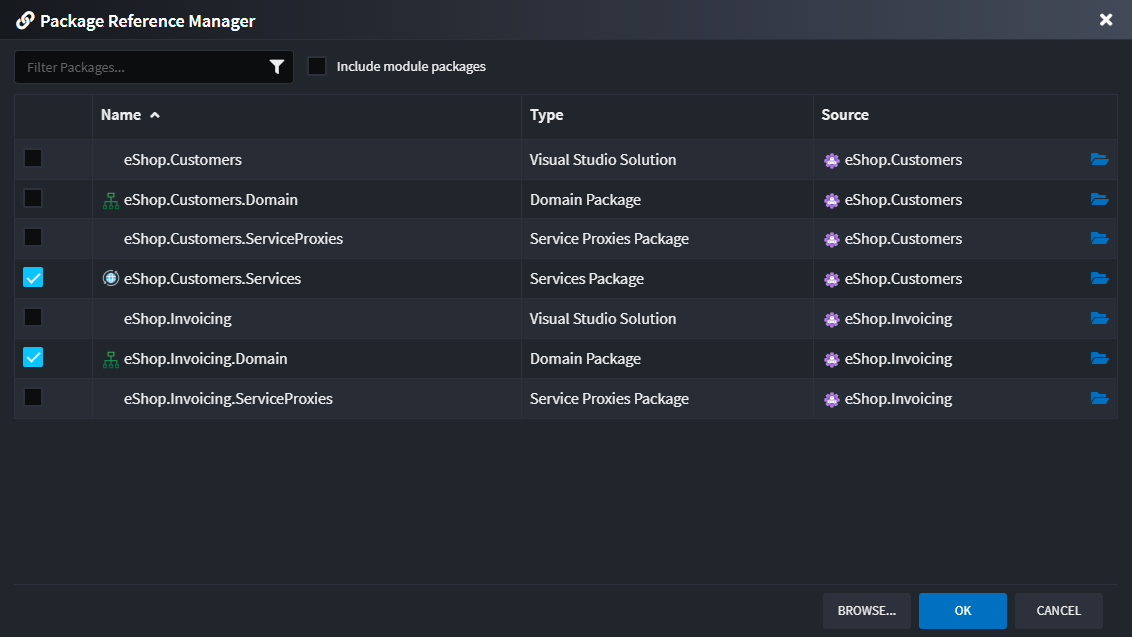This screenshot has width=1132, height=637.
Task: Open folder for eShop.Customers.Services row
Action: tap(1099, 278)
